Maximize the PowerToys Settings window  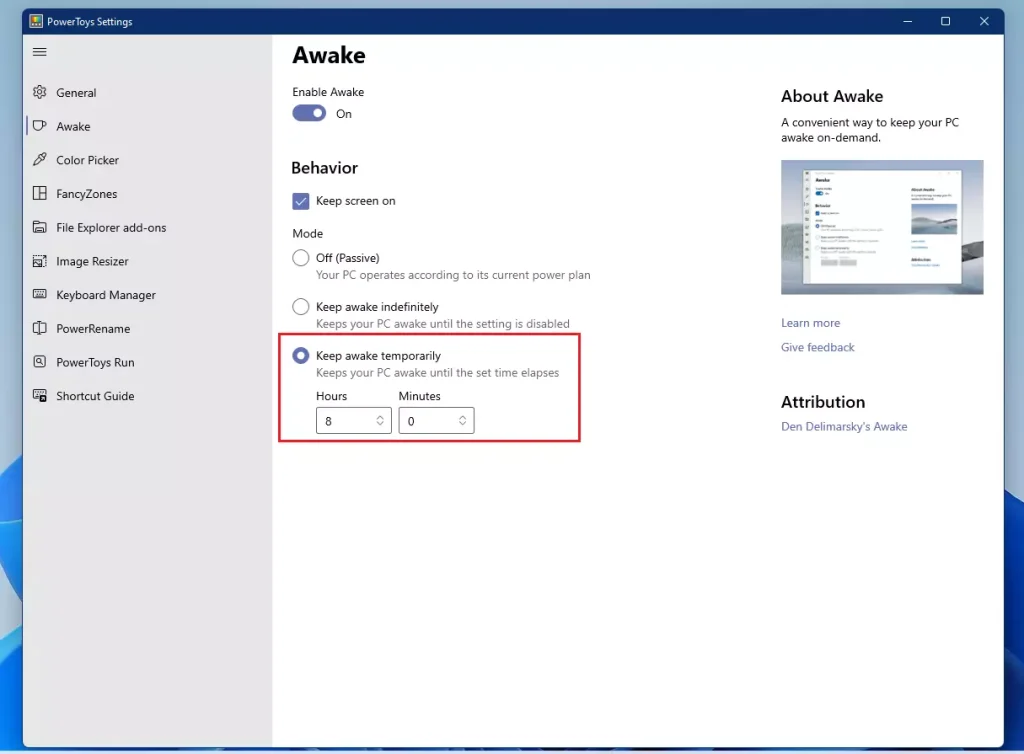pos(945,22)
